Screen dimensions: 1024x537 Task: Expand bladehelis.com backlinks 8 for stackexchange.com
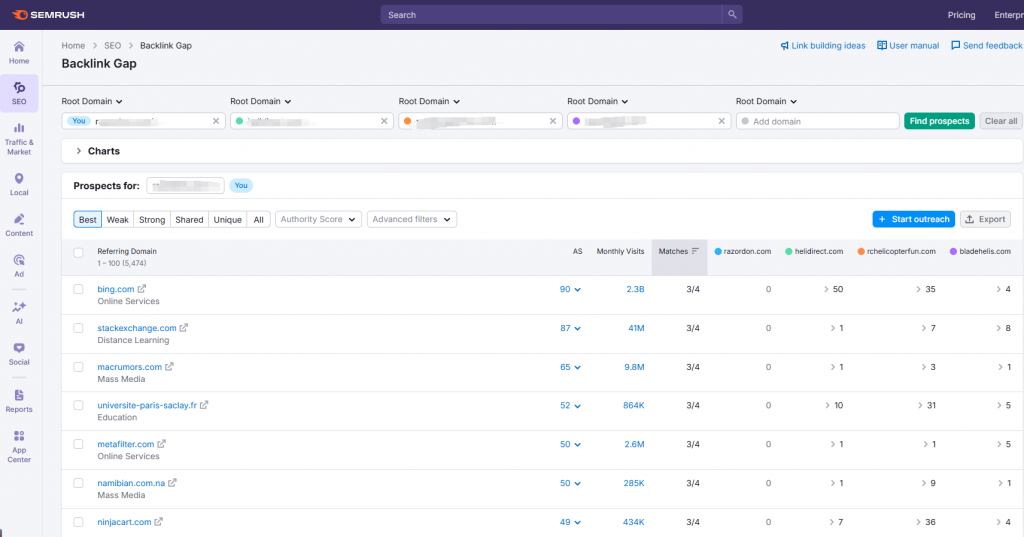(1004, 328)
